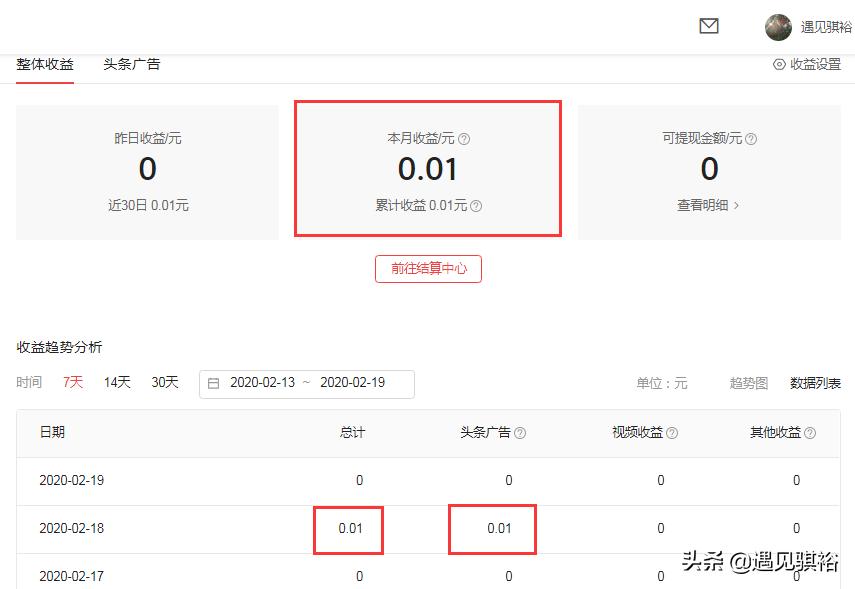This screenshot has height=589, width=855.
Task: Click the help icon on 其他收益 column header
Action: click(x=810, y=433)
